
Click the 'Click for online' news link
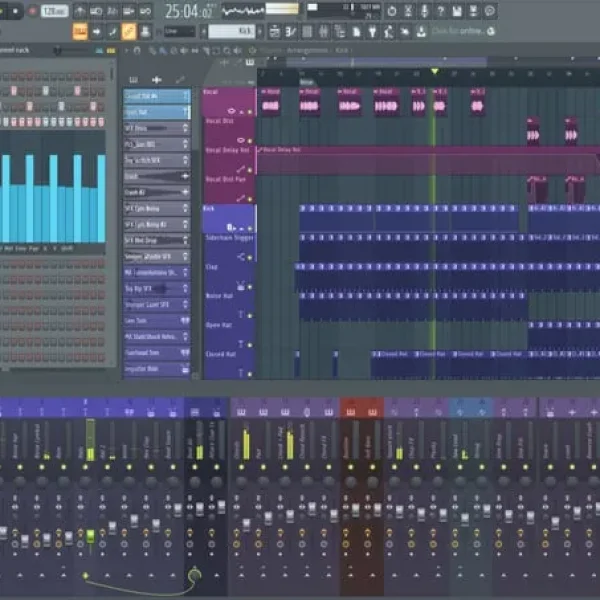(x=464, y=31)
